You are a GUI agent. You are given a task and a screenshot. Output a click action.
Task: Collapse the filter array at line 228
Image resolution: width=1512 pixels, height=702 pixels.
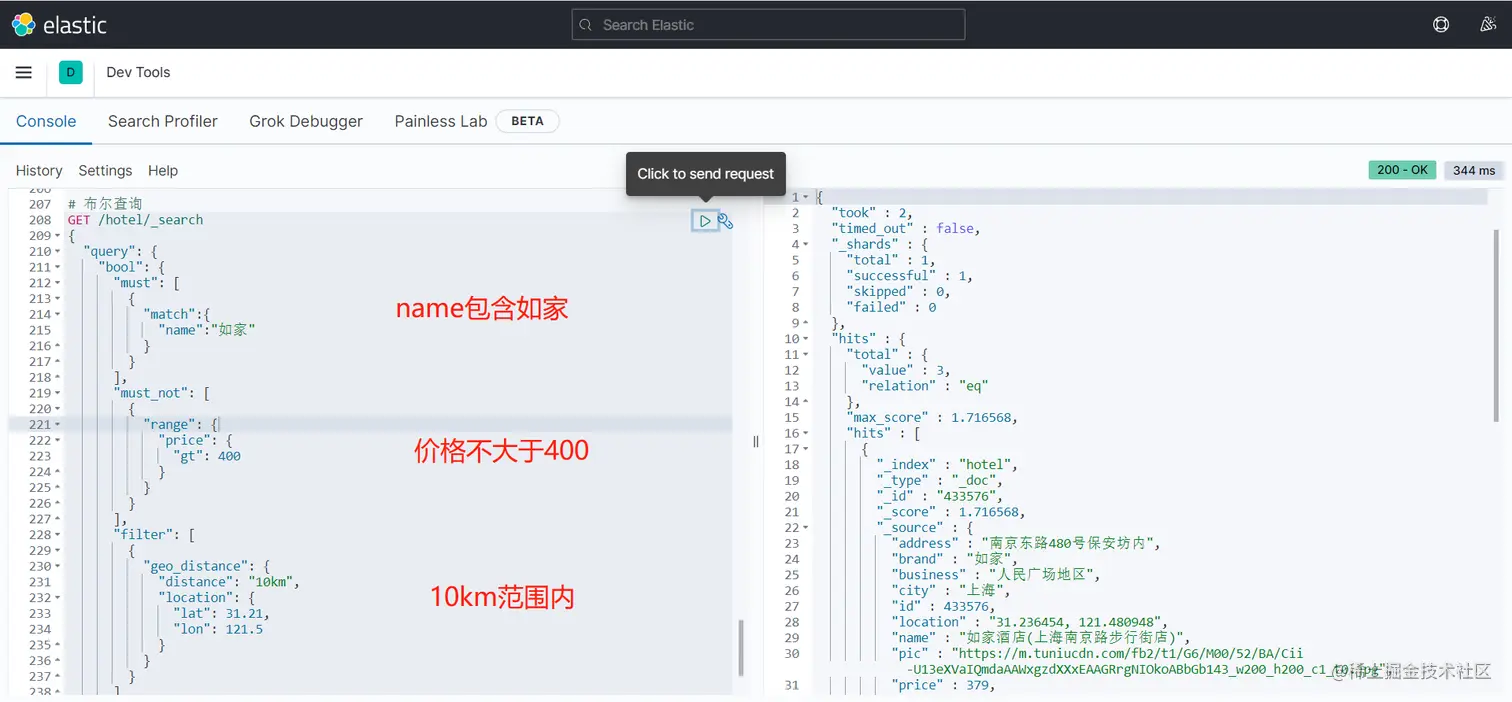58,535
